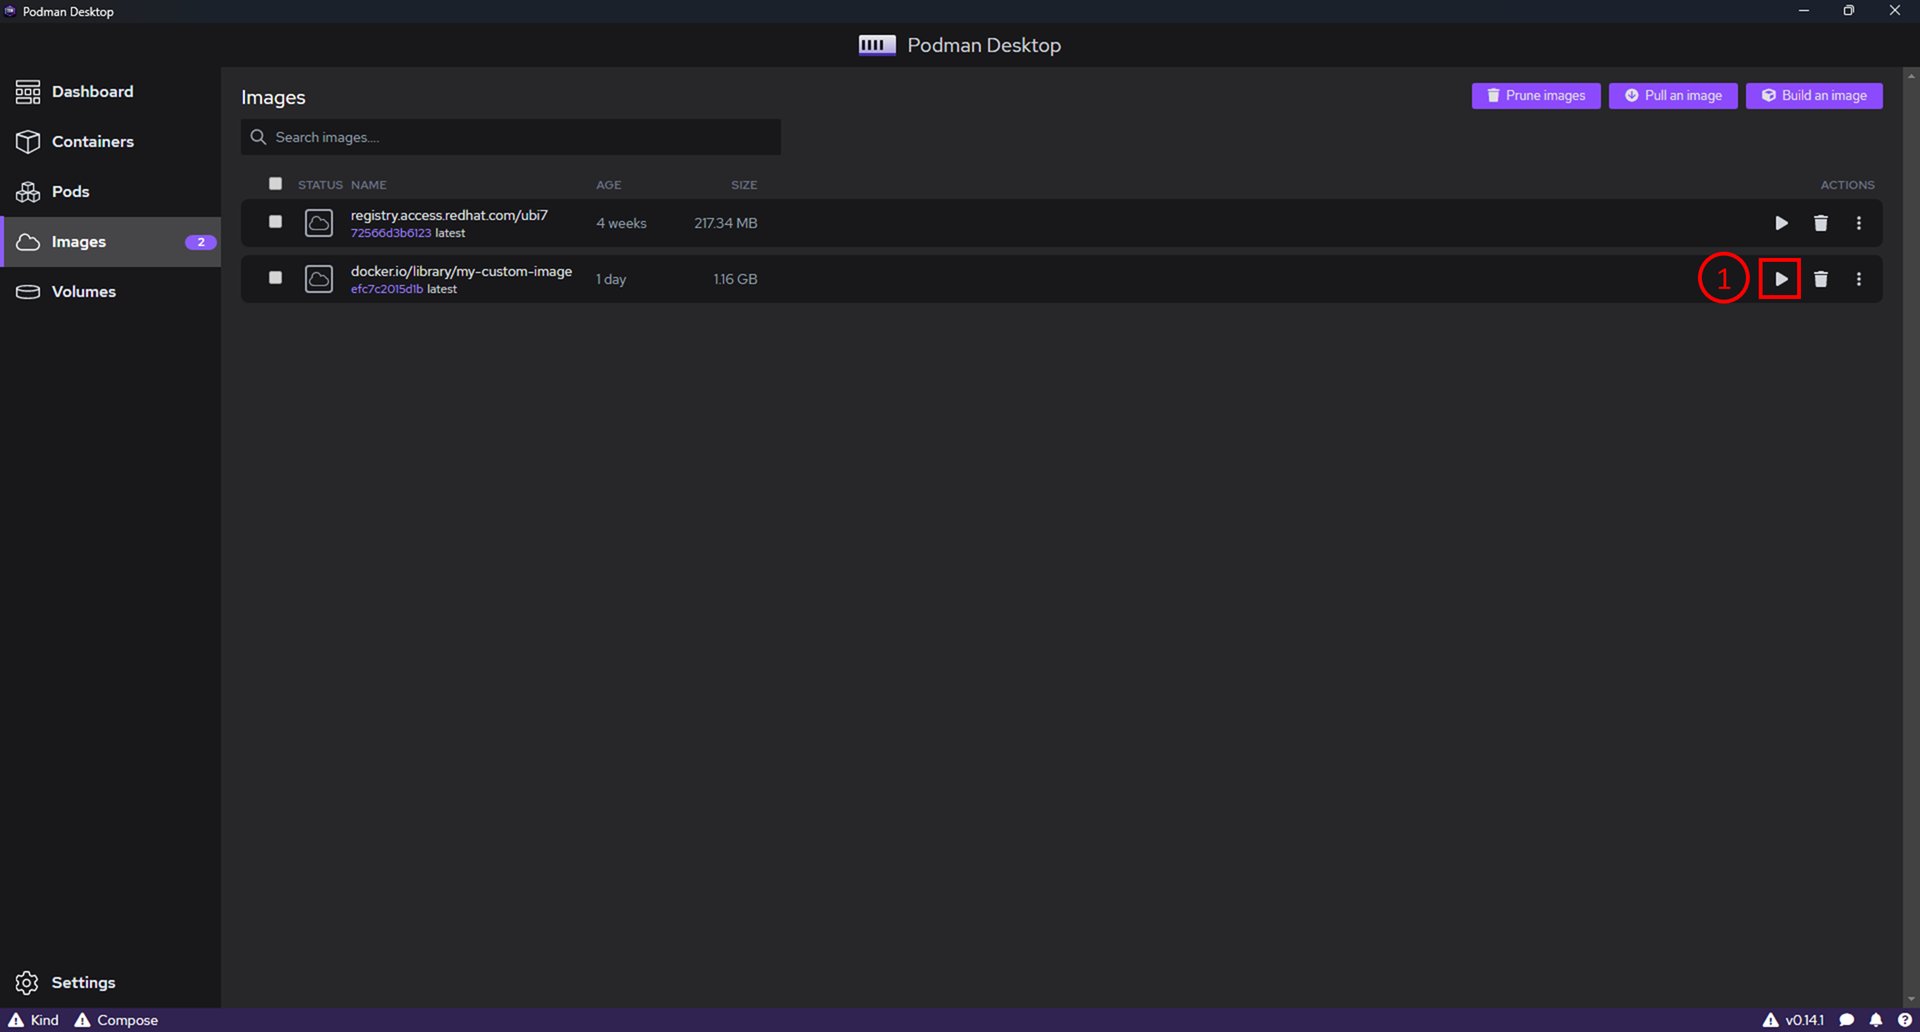Open the Pods section

coord(110,192)
